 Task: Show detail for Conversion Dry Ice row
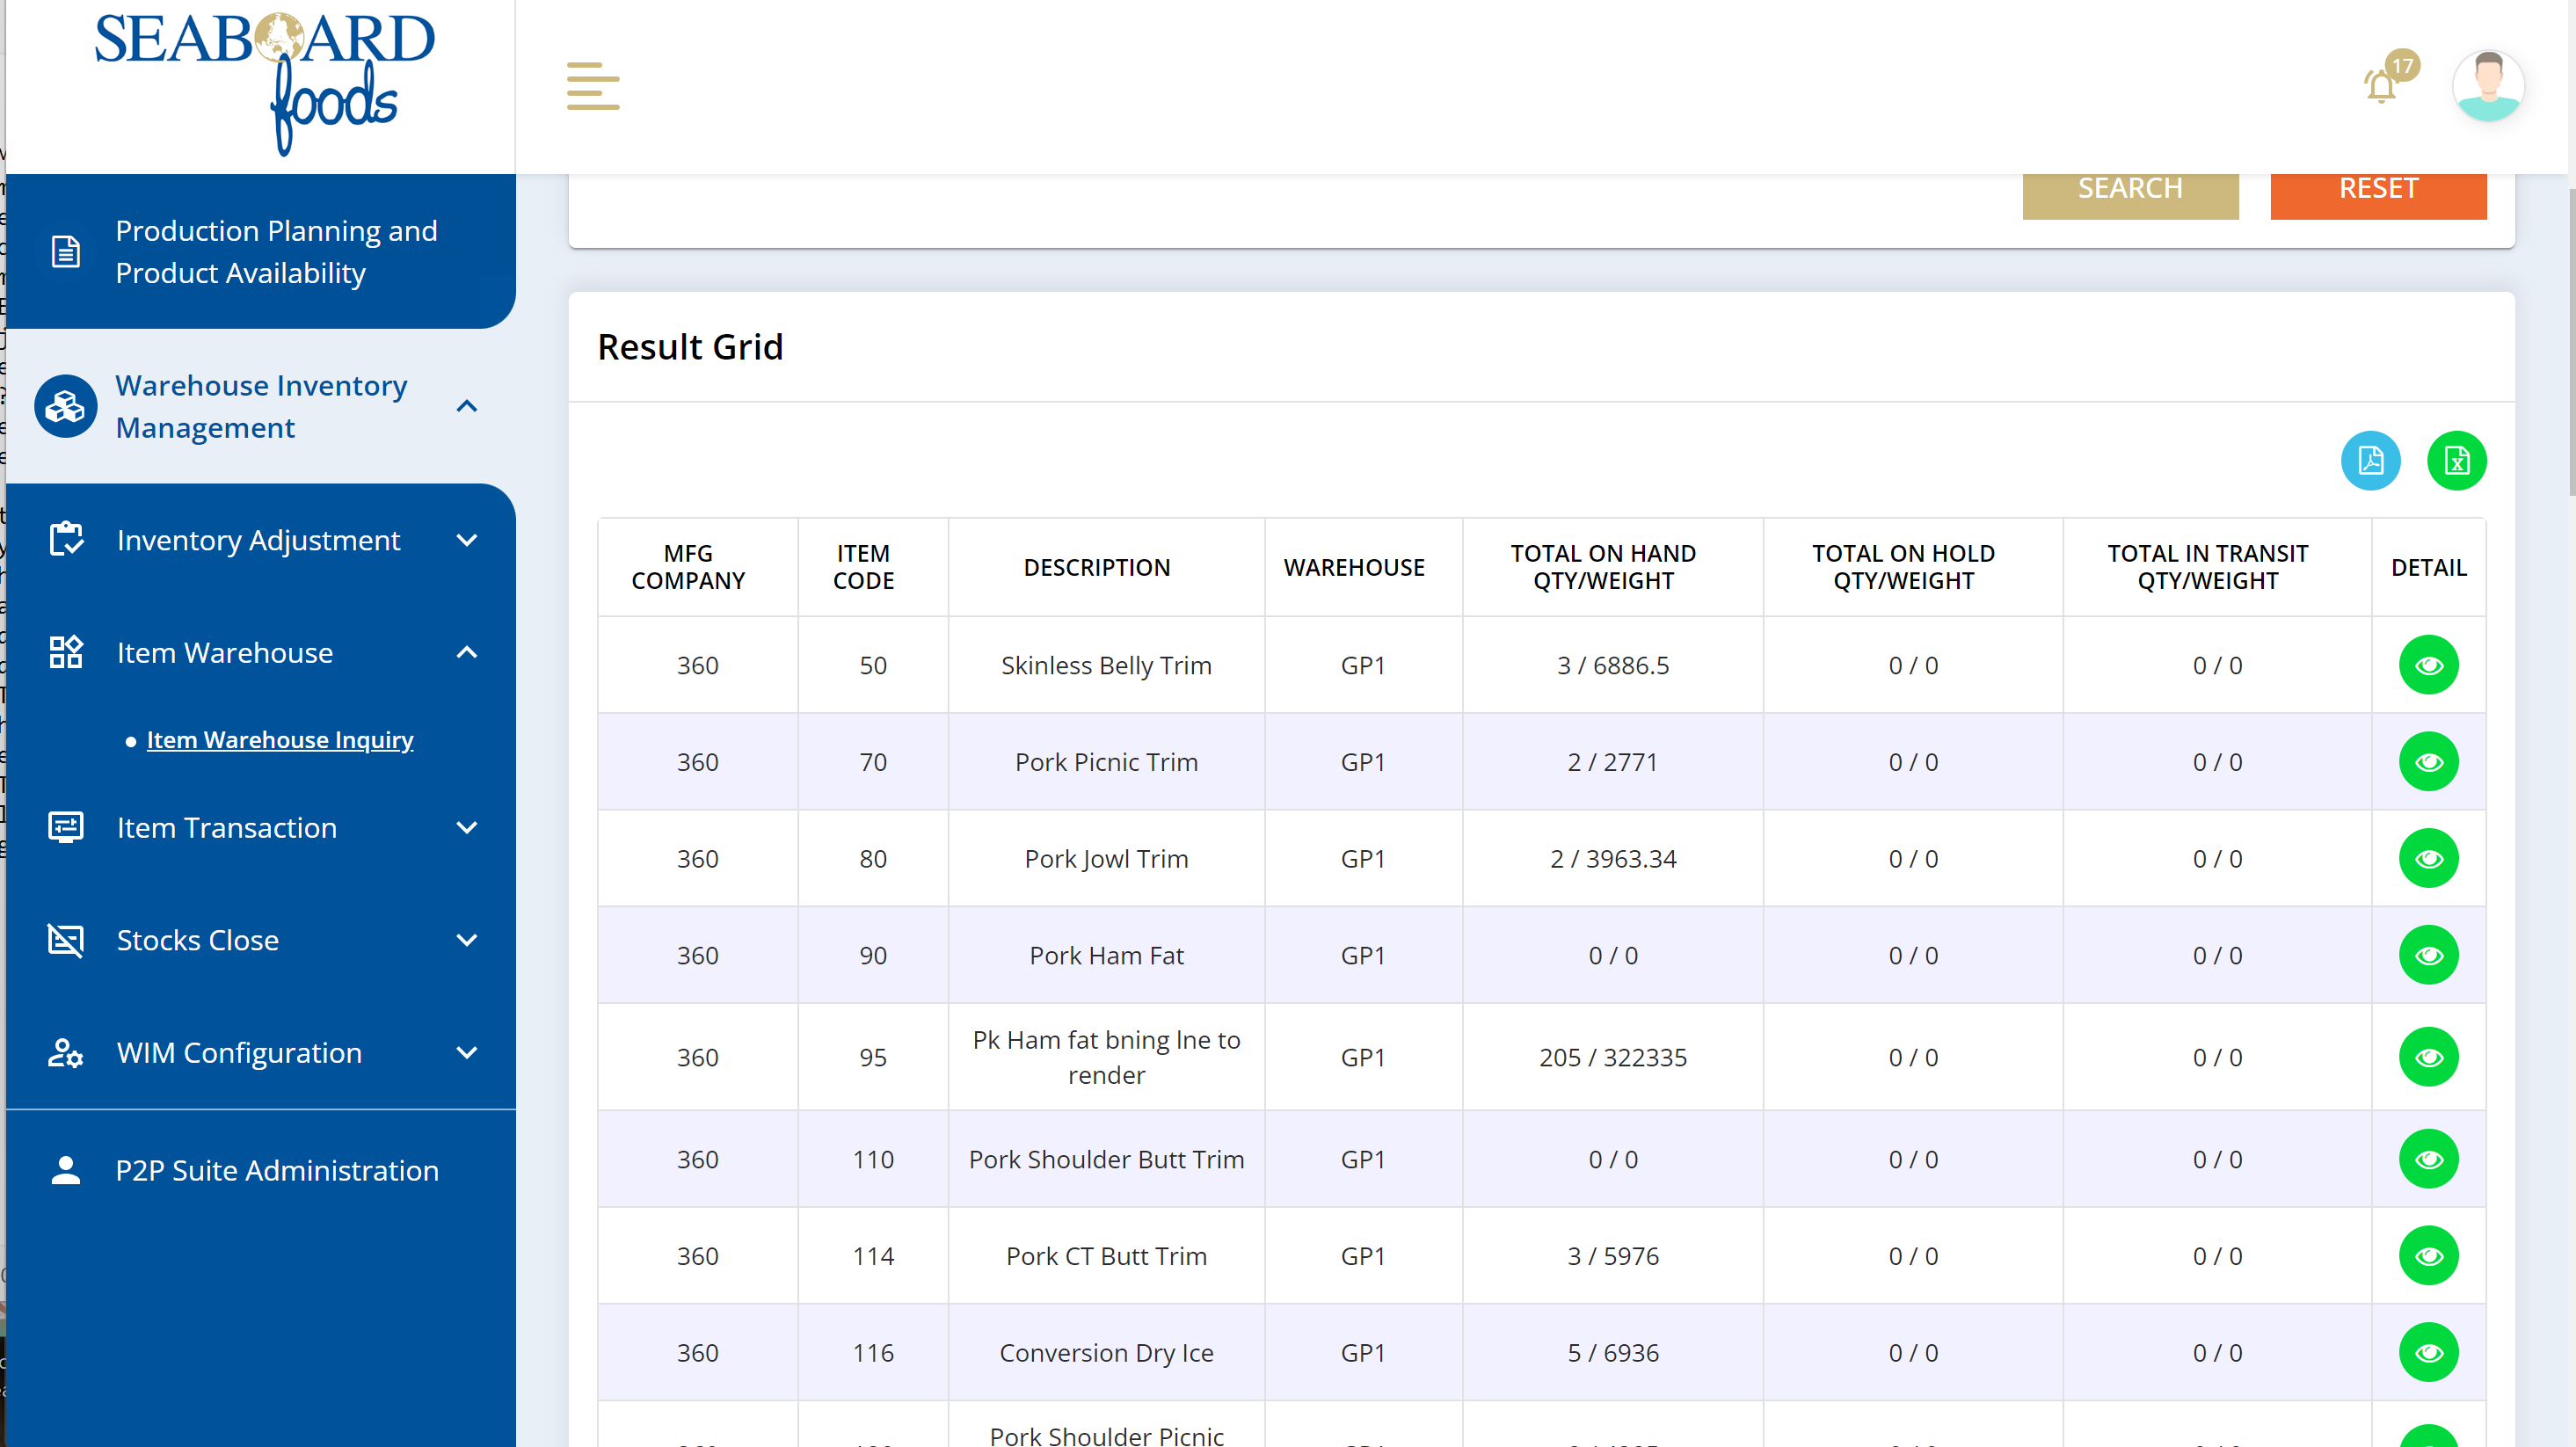coord(2428,1352)
